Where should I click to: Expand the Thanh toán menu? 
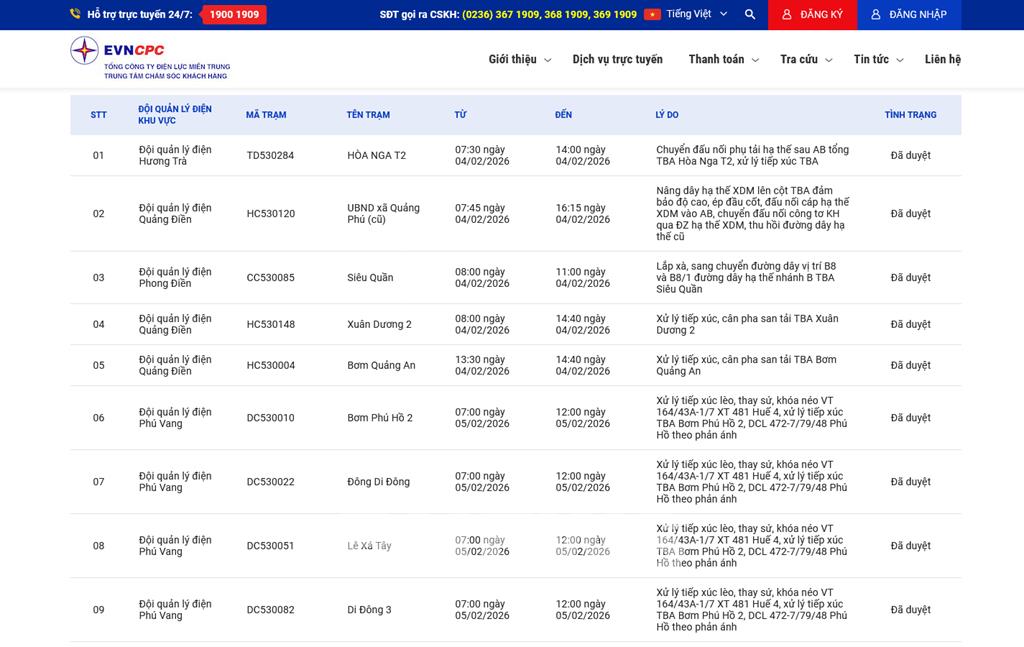click(x=723, y=60)
